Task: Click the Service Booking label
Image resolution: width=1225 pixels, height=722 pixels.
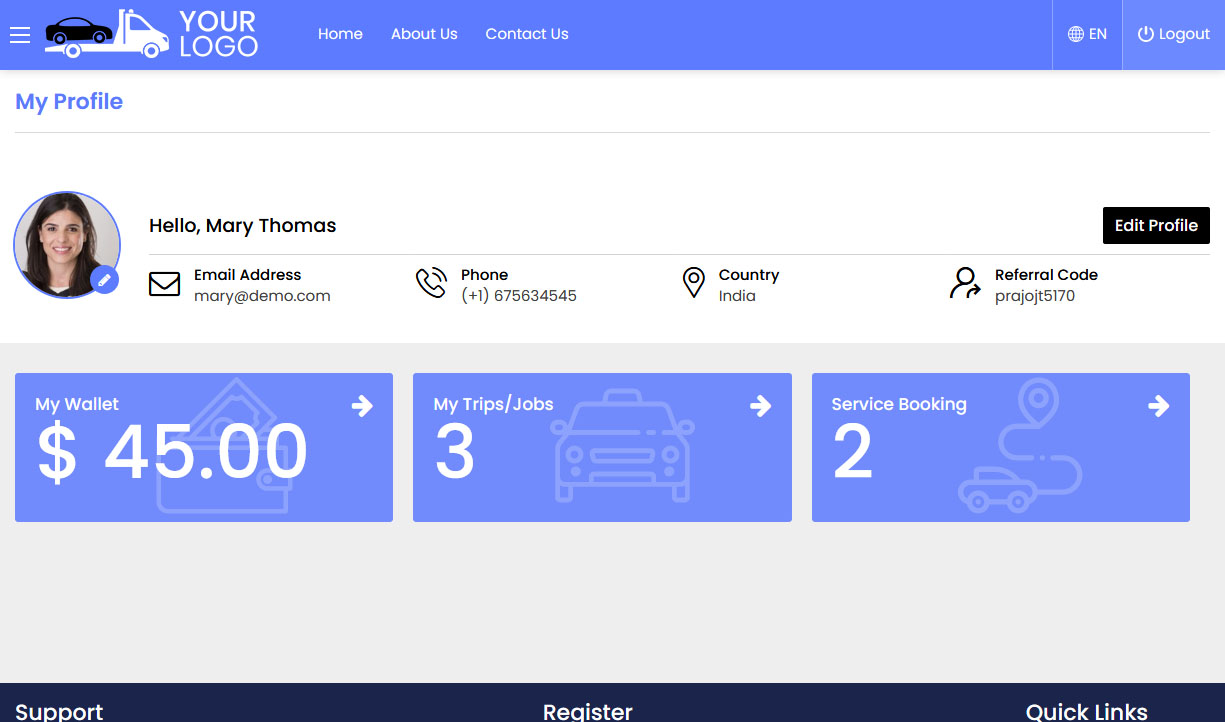Action: [899, 404]
